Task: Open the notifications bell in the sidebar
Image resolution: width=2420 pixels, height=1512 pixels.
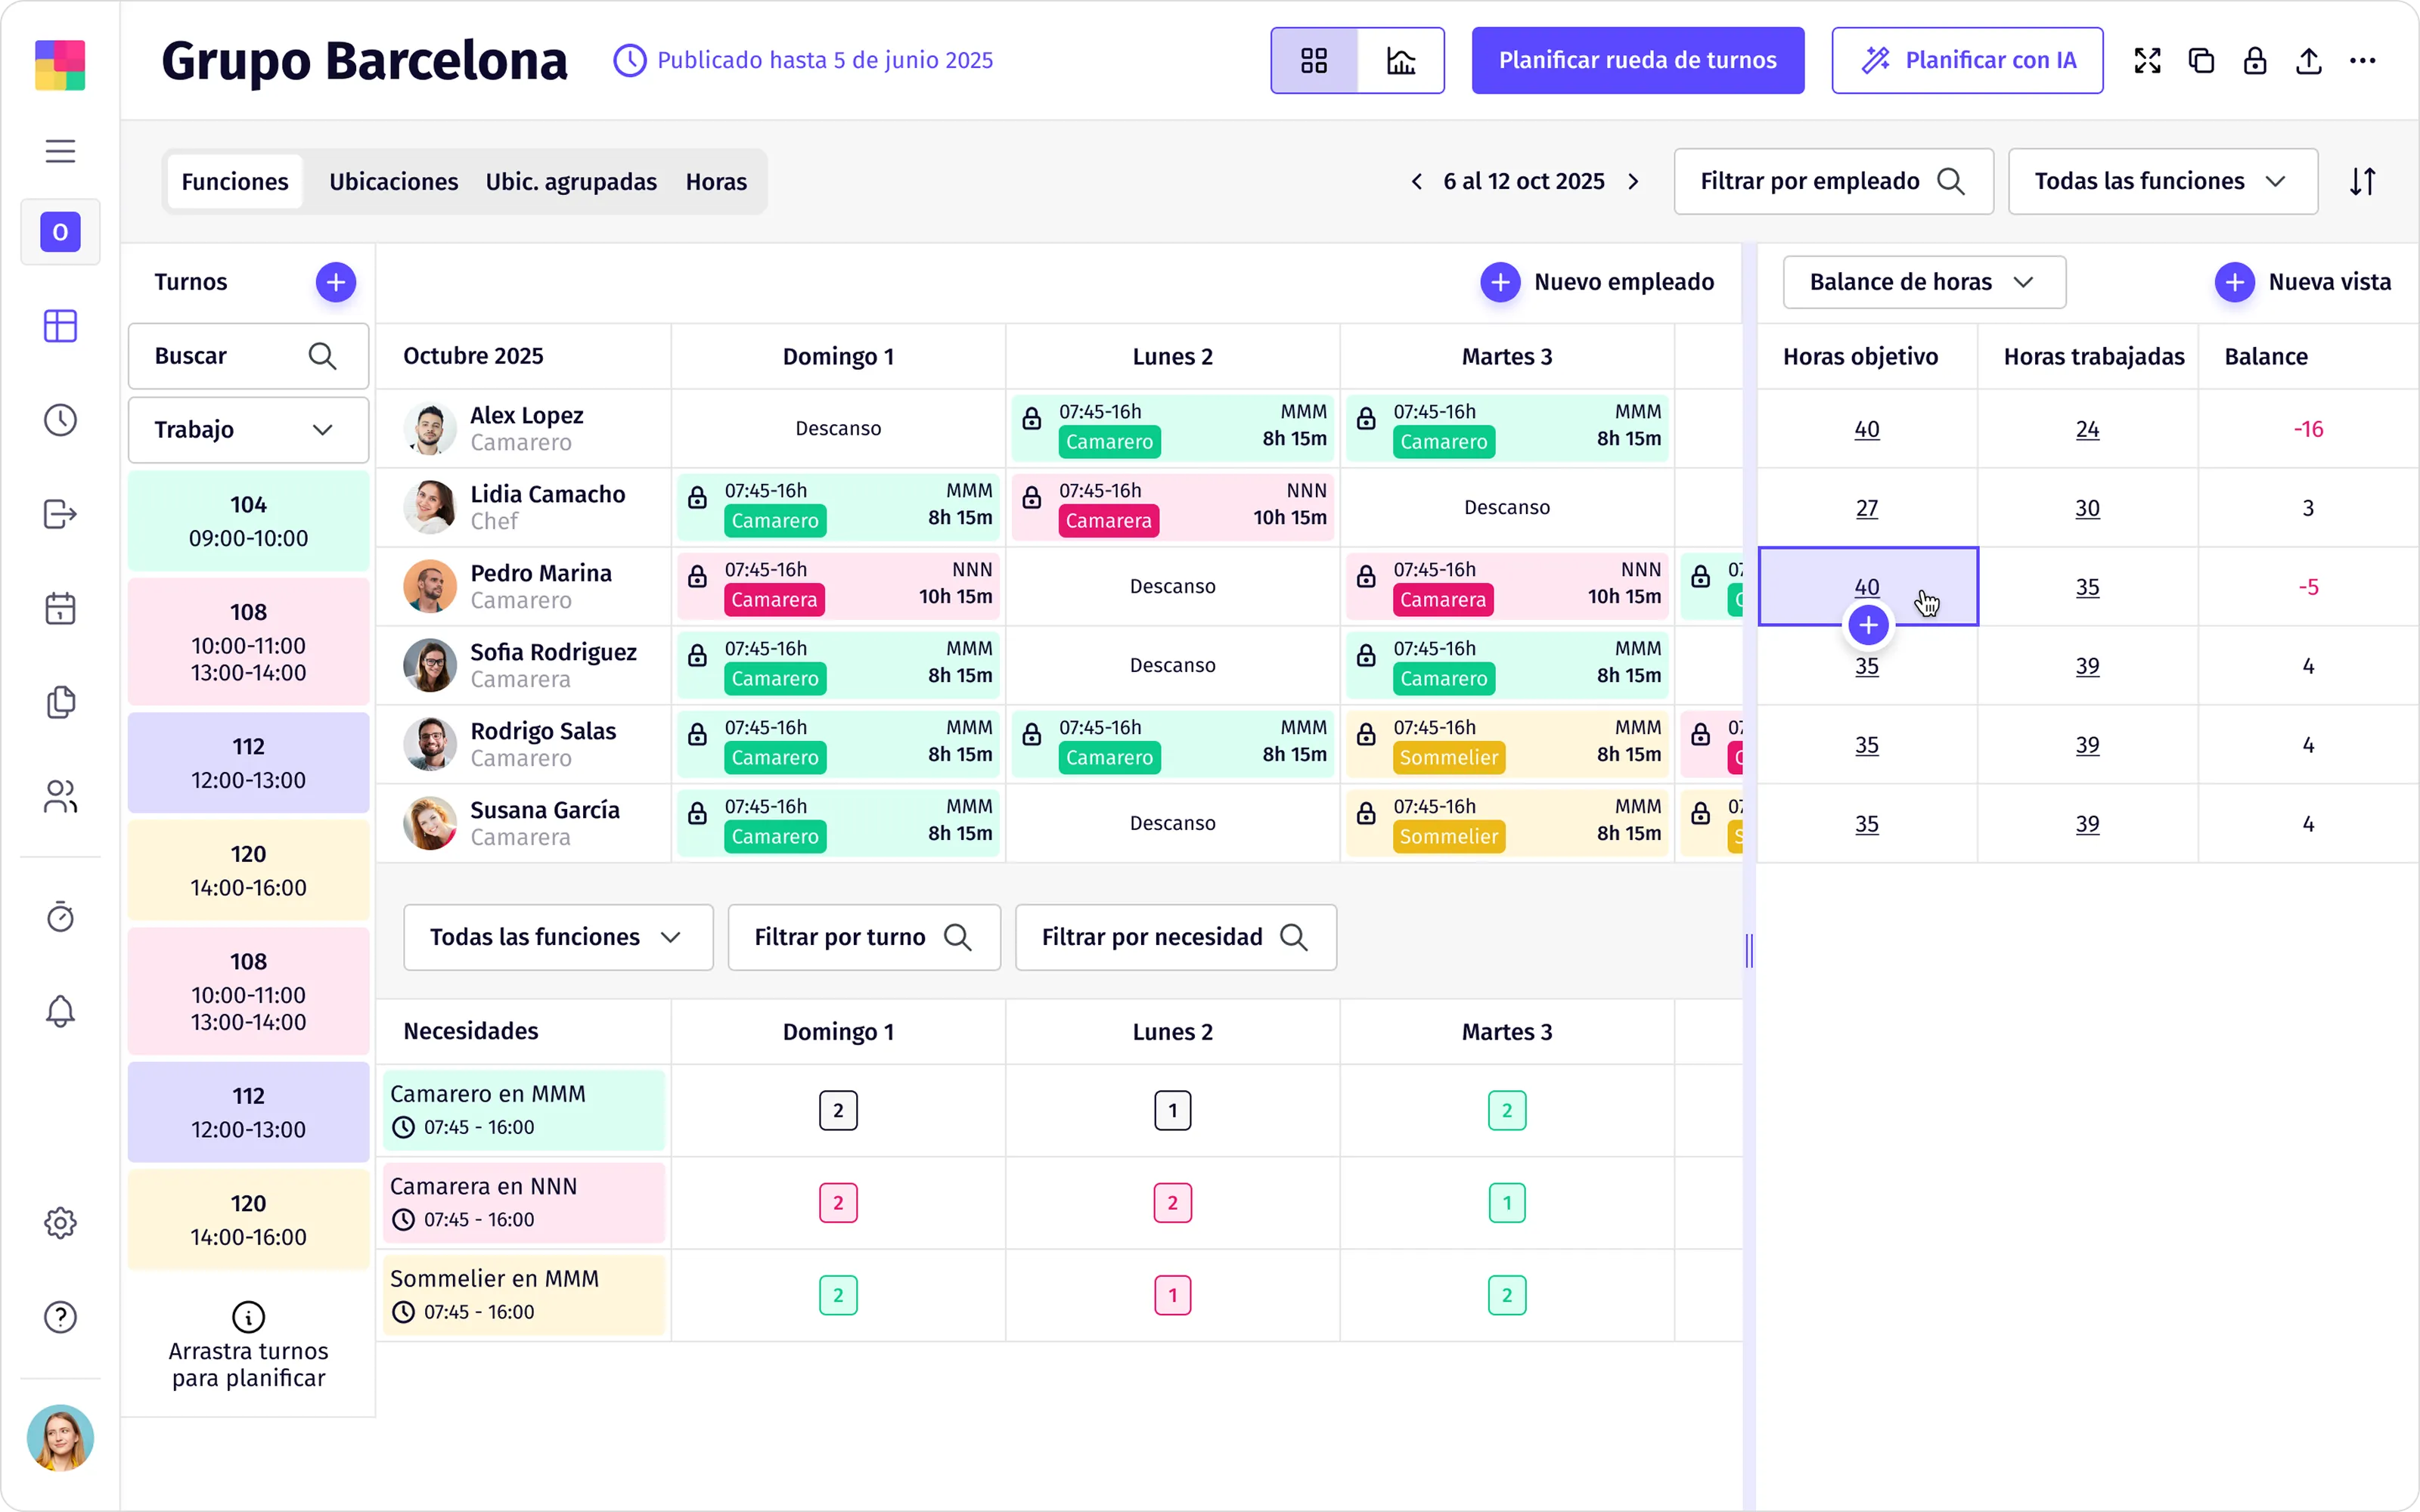Action: coord(60,1011)
